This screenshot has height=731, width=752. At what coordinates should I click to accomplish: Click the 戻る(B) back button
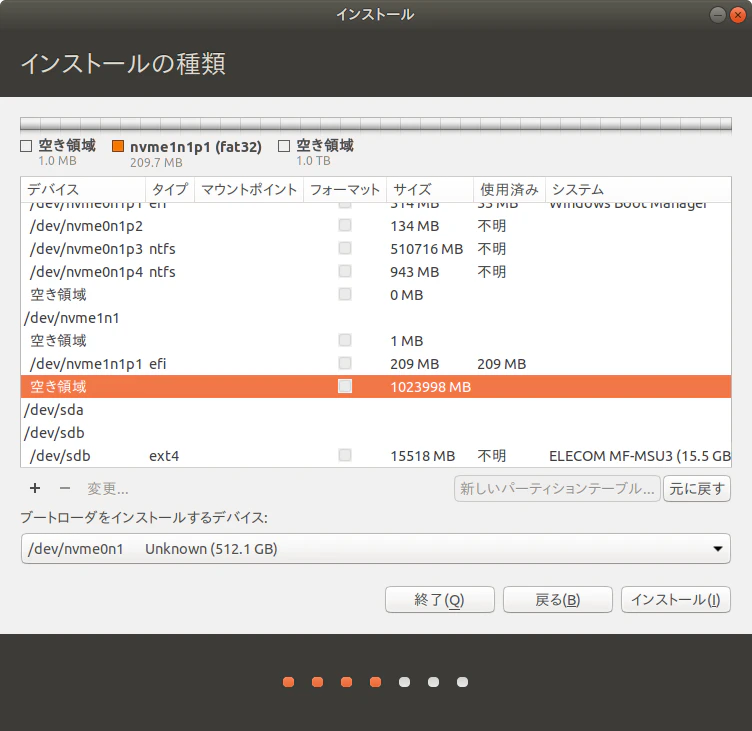[x=557, y=600]
